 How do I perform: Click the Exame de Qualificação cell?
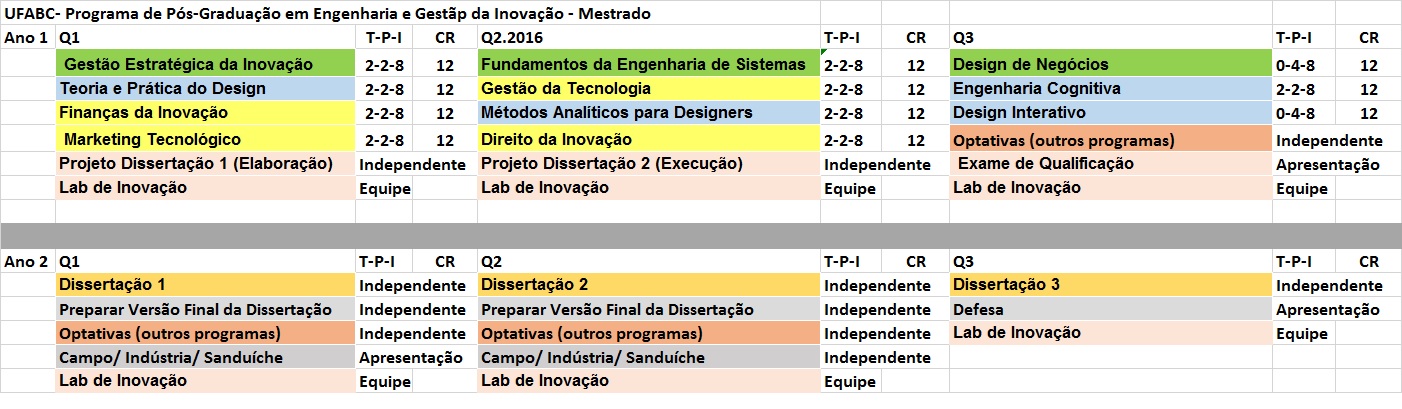pyautogui.click(x=1111, y=164)
